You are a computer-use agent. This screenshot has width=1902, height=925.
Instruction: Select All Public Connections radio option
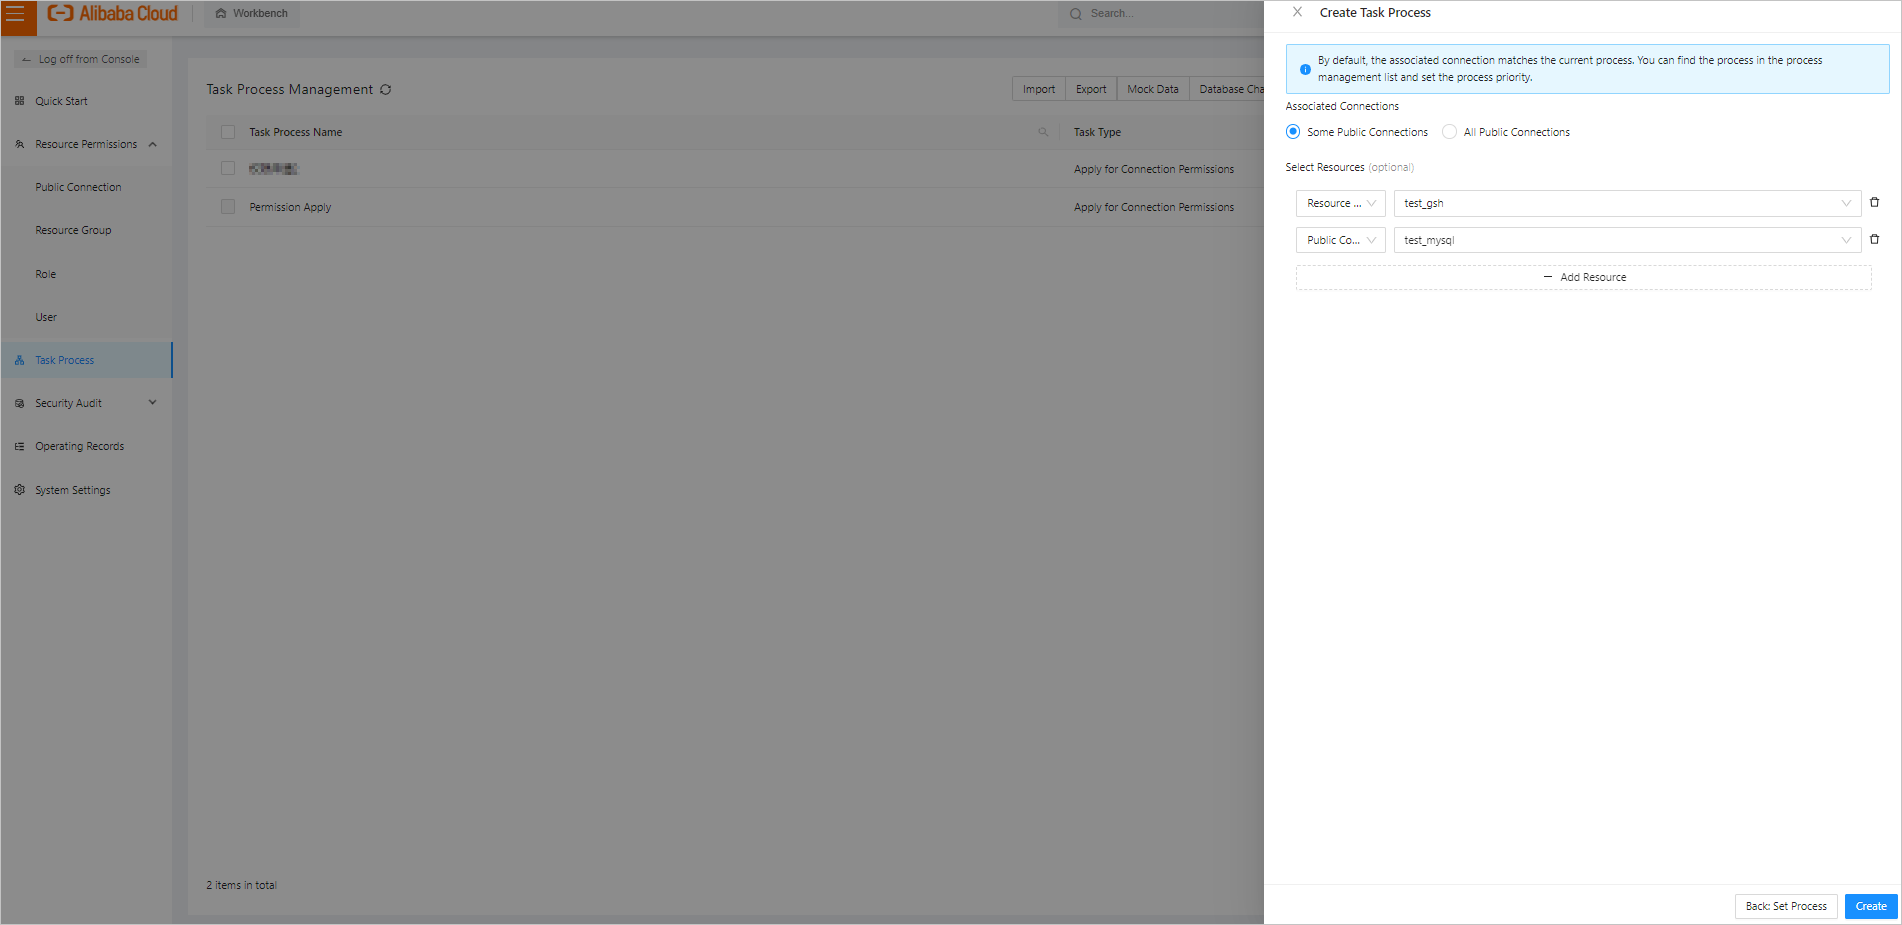1449,132
